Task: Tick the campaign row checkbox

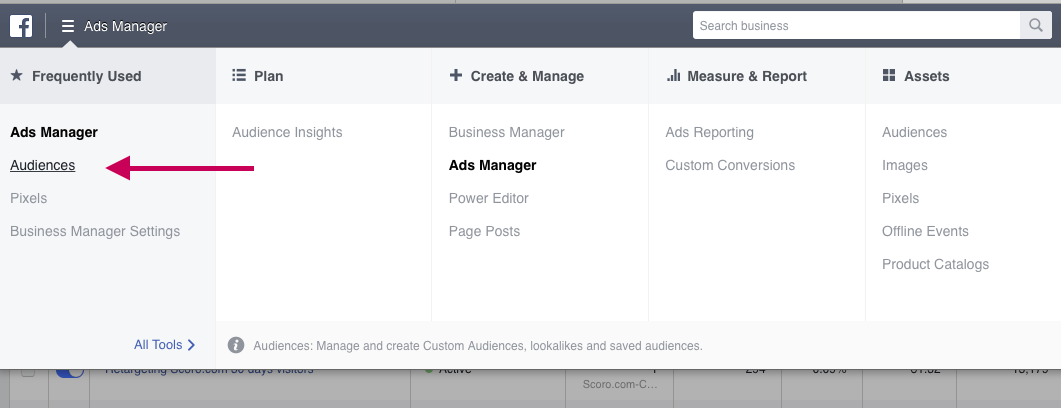Action: (x=27, y=372)
